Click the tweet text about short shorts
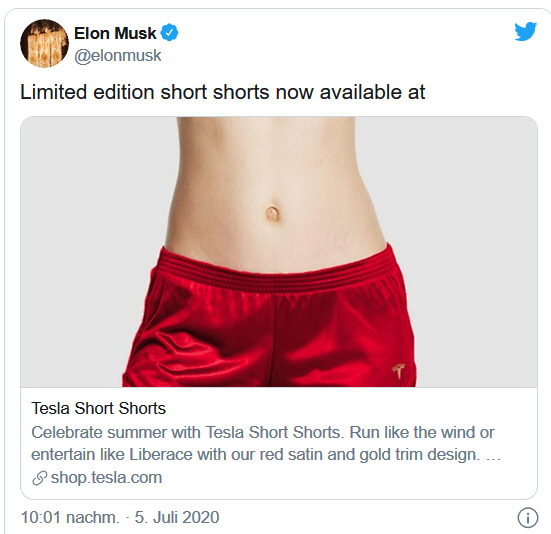 point(223,92)
